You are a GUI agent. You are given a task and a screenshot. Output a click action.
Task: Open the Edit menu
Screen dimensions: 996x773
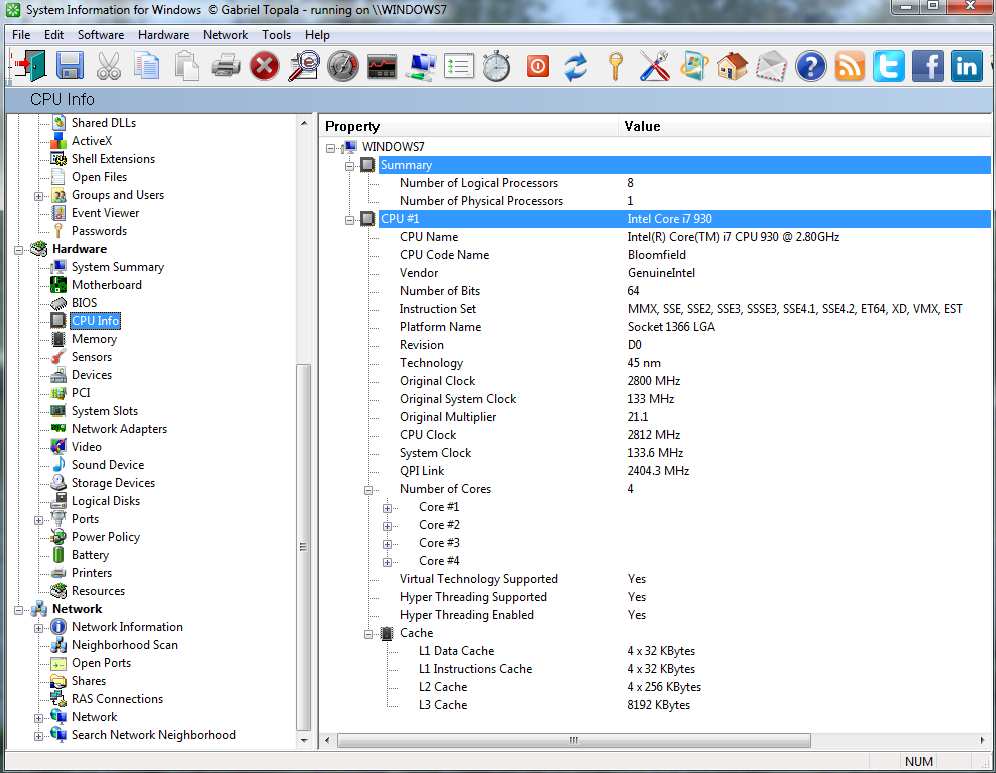coord(54,35)
